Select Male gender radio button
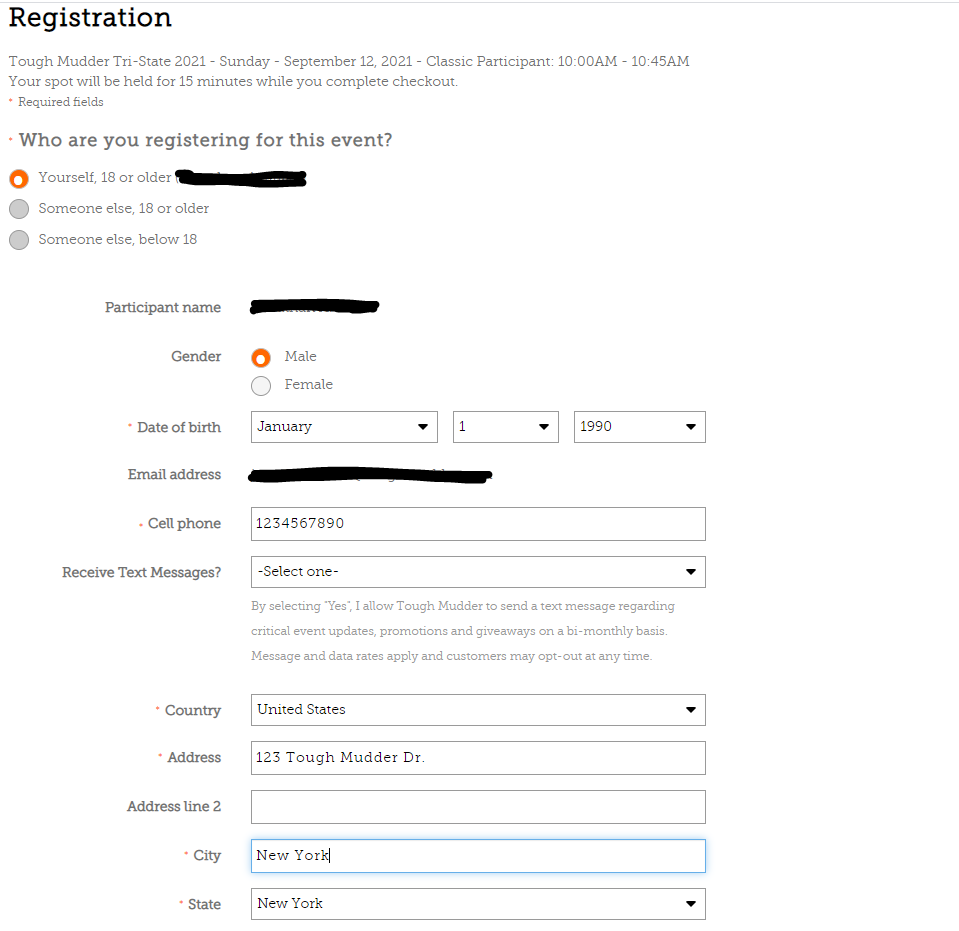 pos(261,358)
